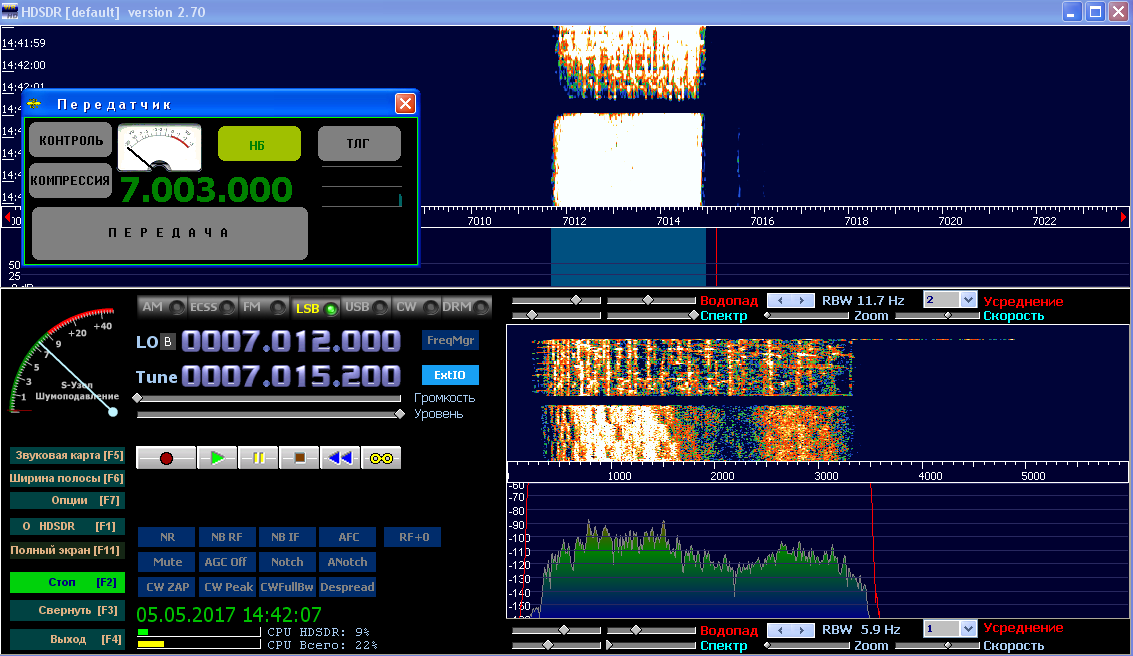Click the small B button next to LO
This screenshot has width=1133, height=656.
(168, 342)
